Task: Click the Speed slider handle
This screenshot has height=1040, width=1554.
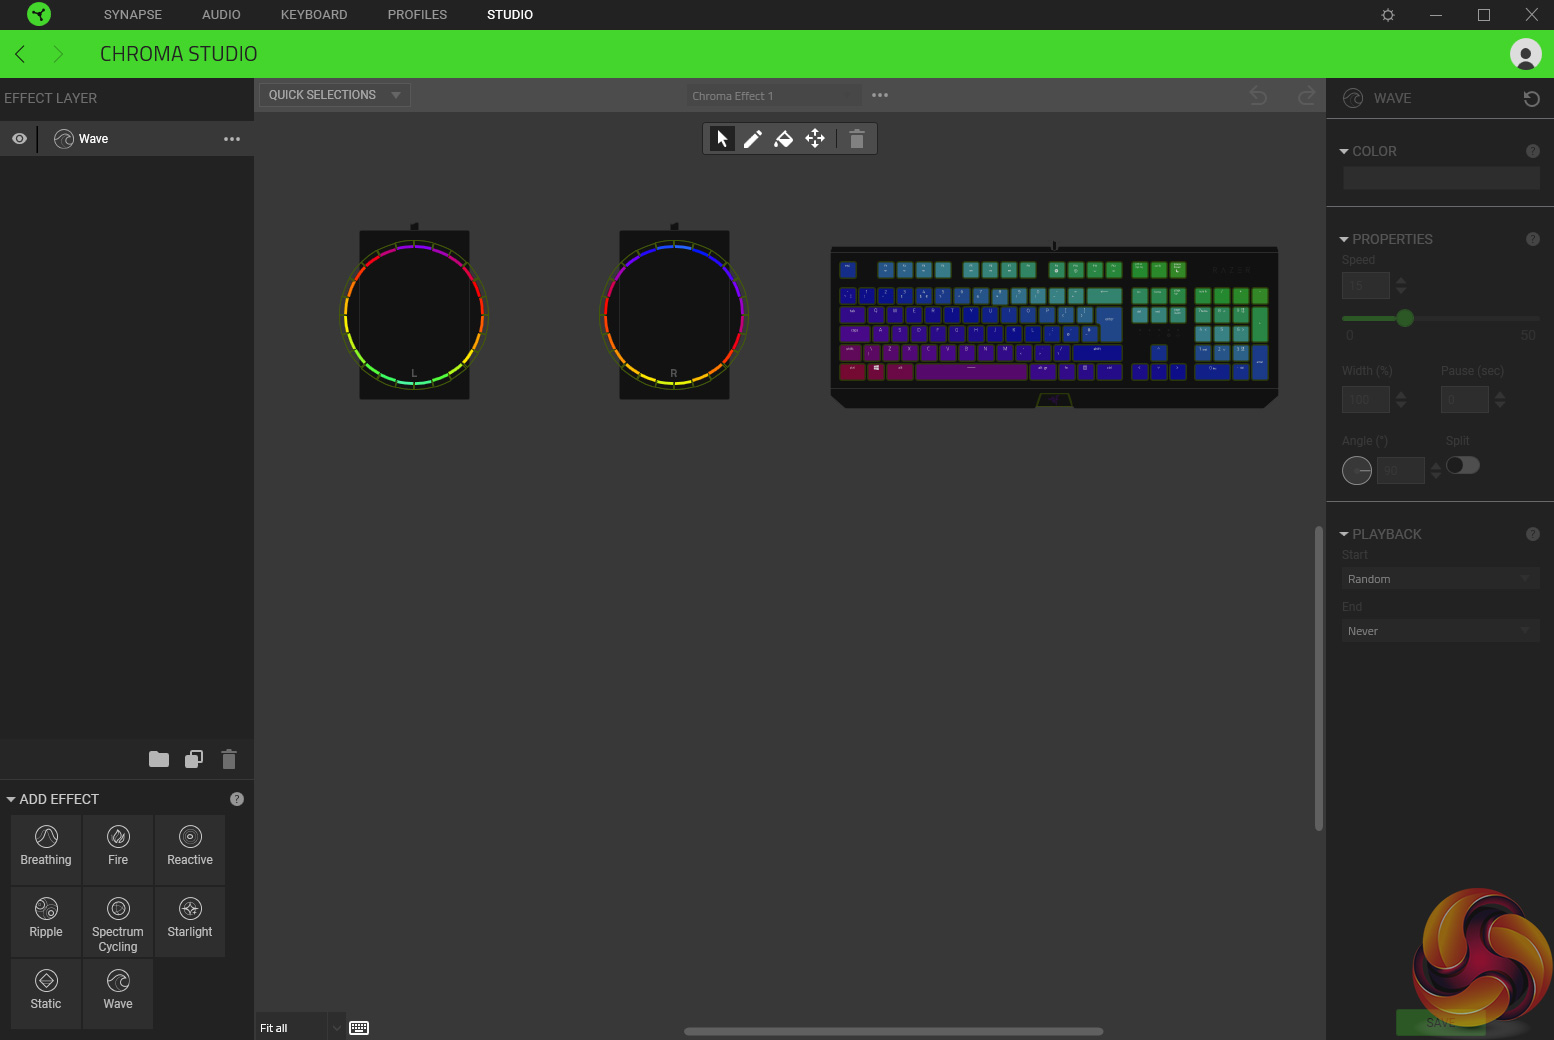Action: point(1405,318)
